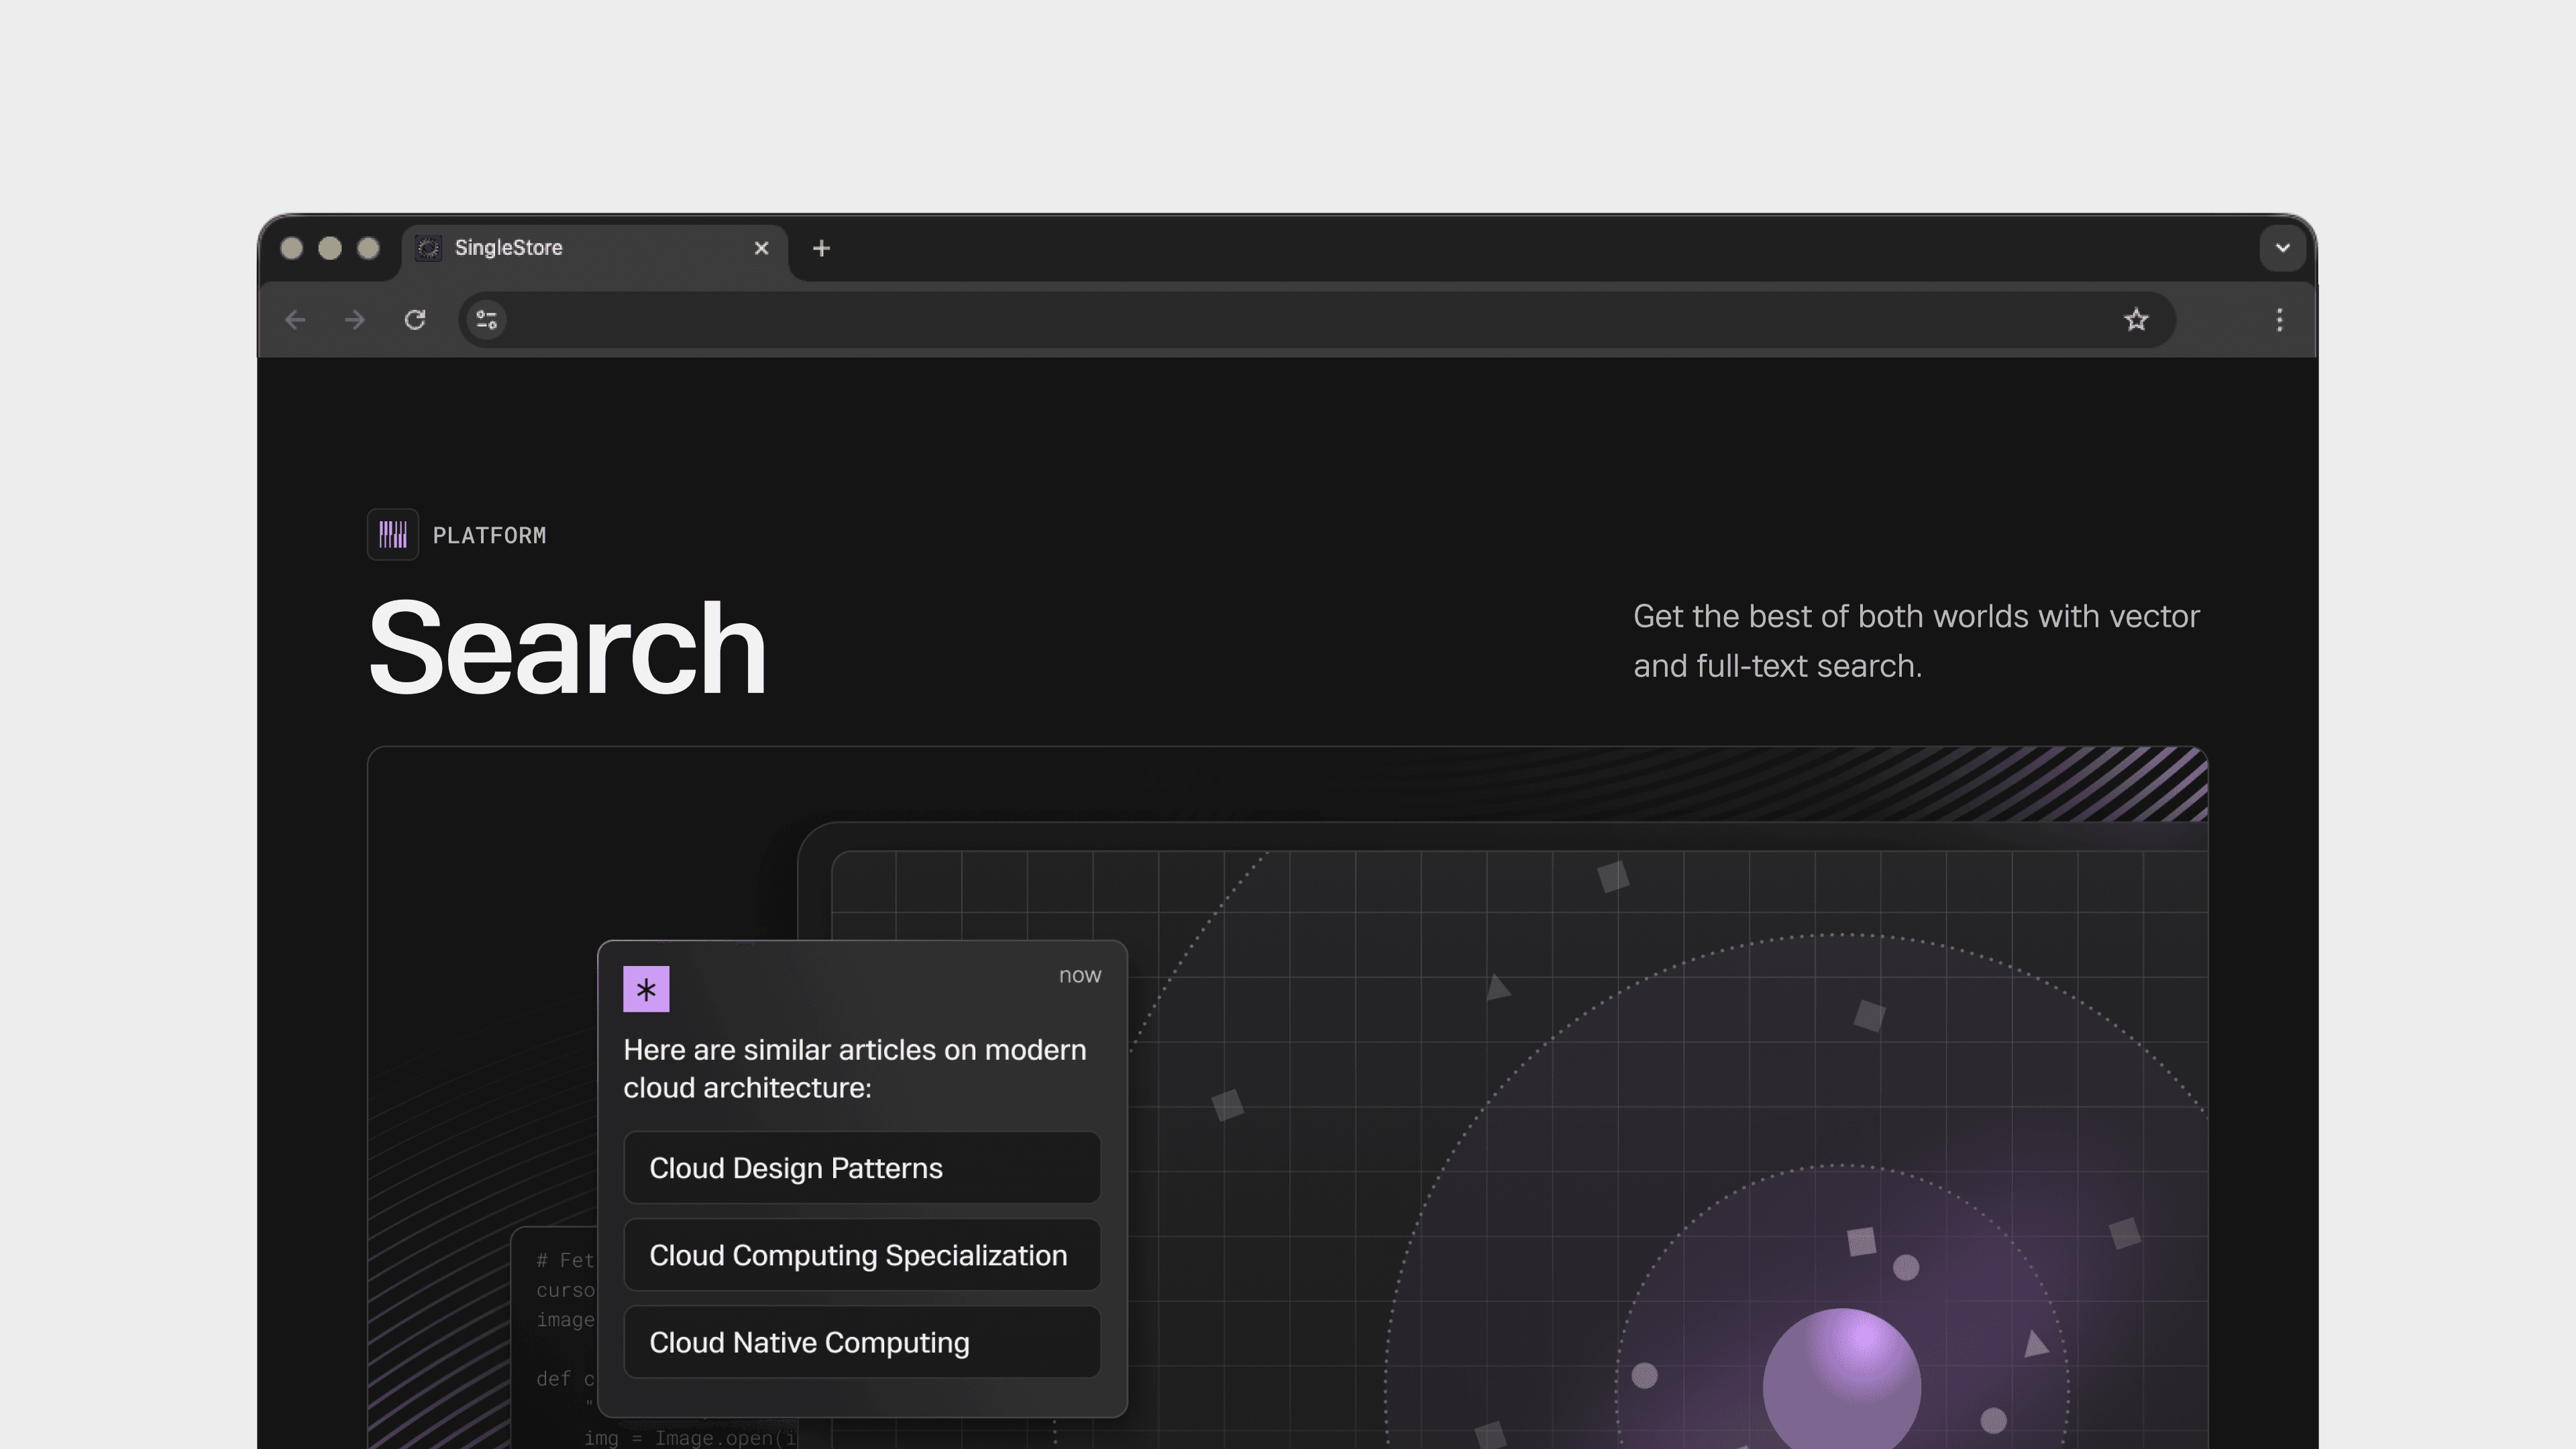Open the Cloud Native Computing article

tap(861, 1342)
